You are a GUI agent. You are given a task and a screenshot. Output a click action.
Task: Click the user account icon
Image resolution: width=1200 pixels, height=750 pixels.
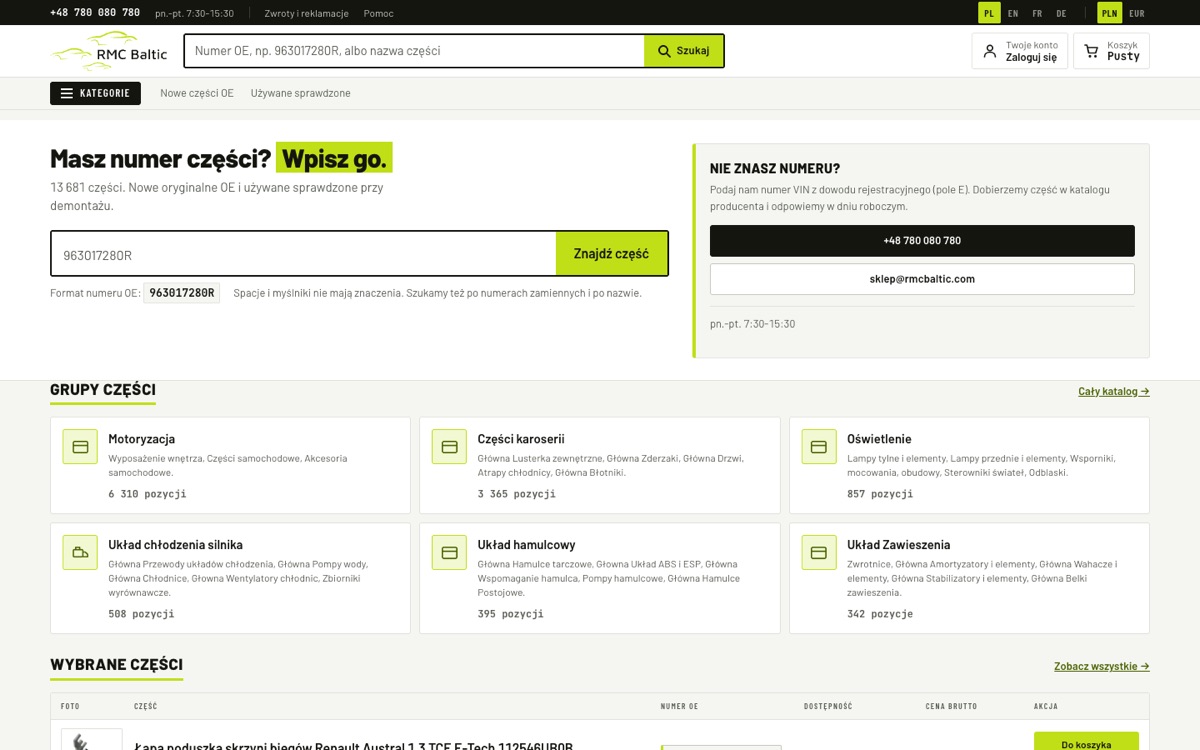990,51
